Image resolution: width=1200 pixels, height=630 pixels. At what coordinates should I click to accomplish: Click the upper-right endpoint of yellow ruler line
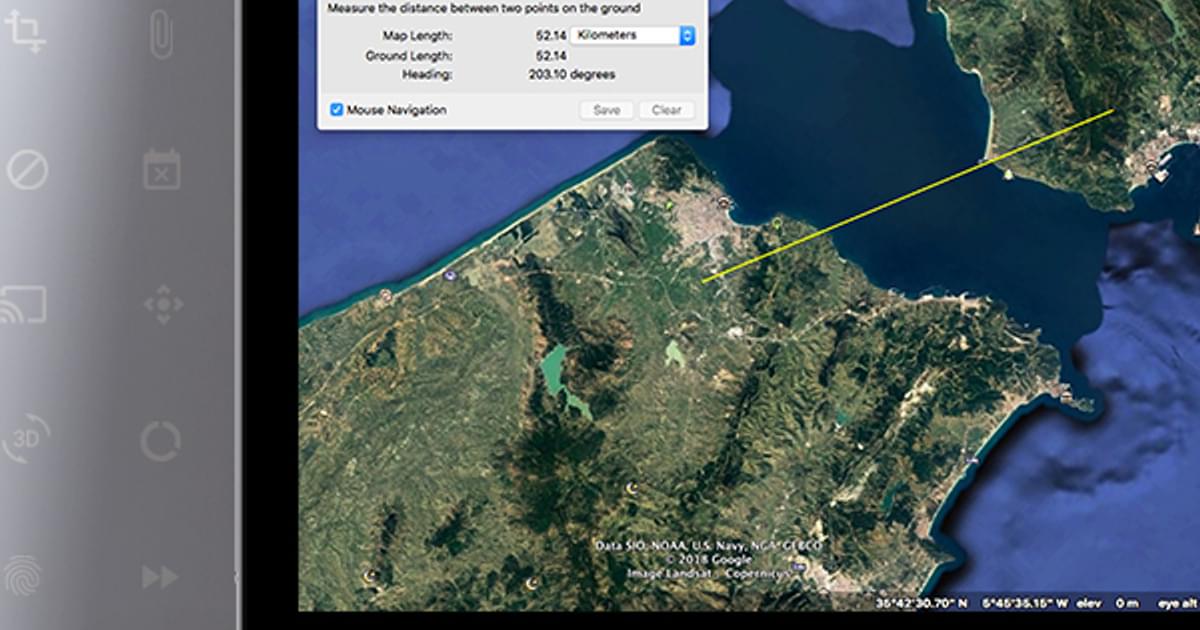[x=1113, y=110]
